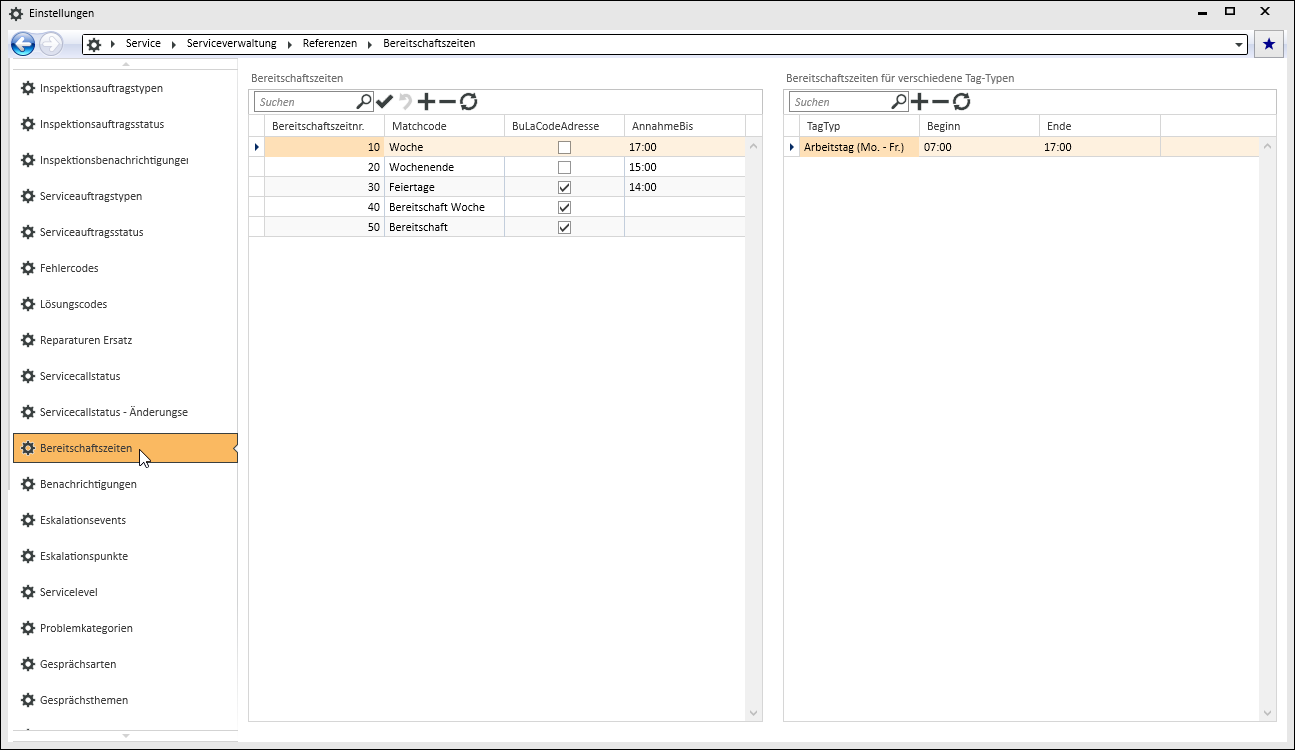Add new Tag-Typ entry with plus icon

pos(920,101)
